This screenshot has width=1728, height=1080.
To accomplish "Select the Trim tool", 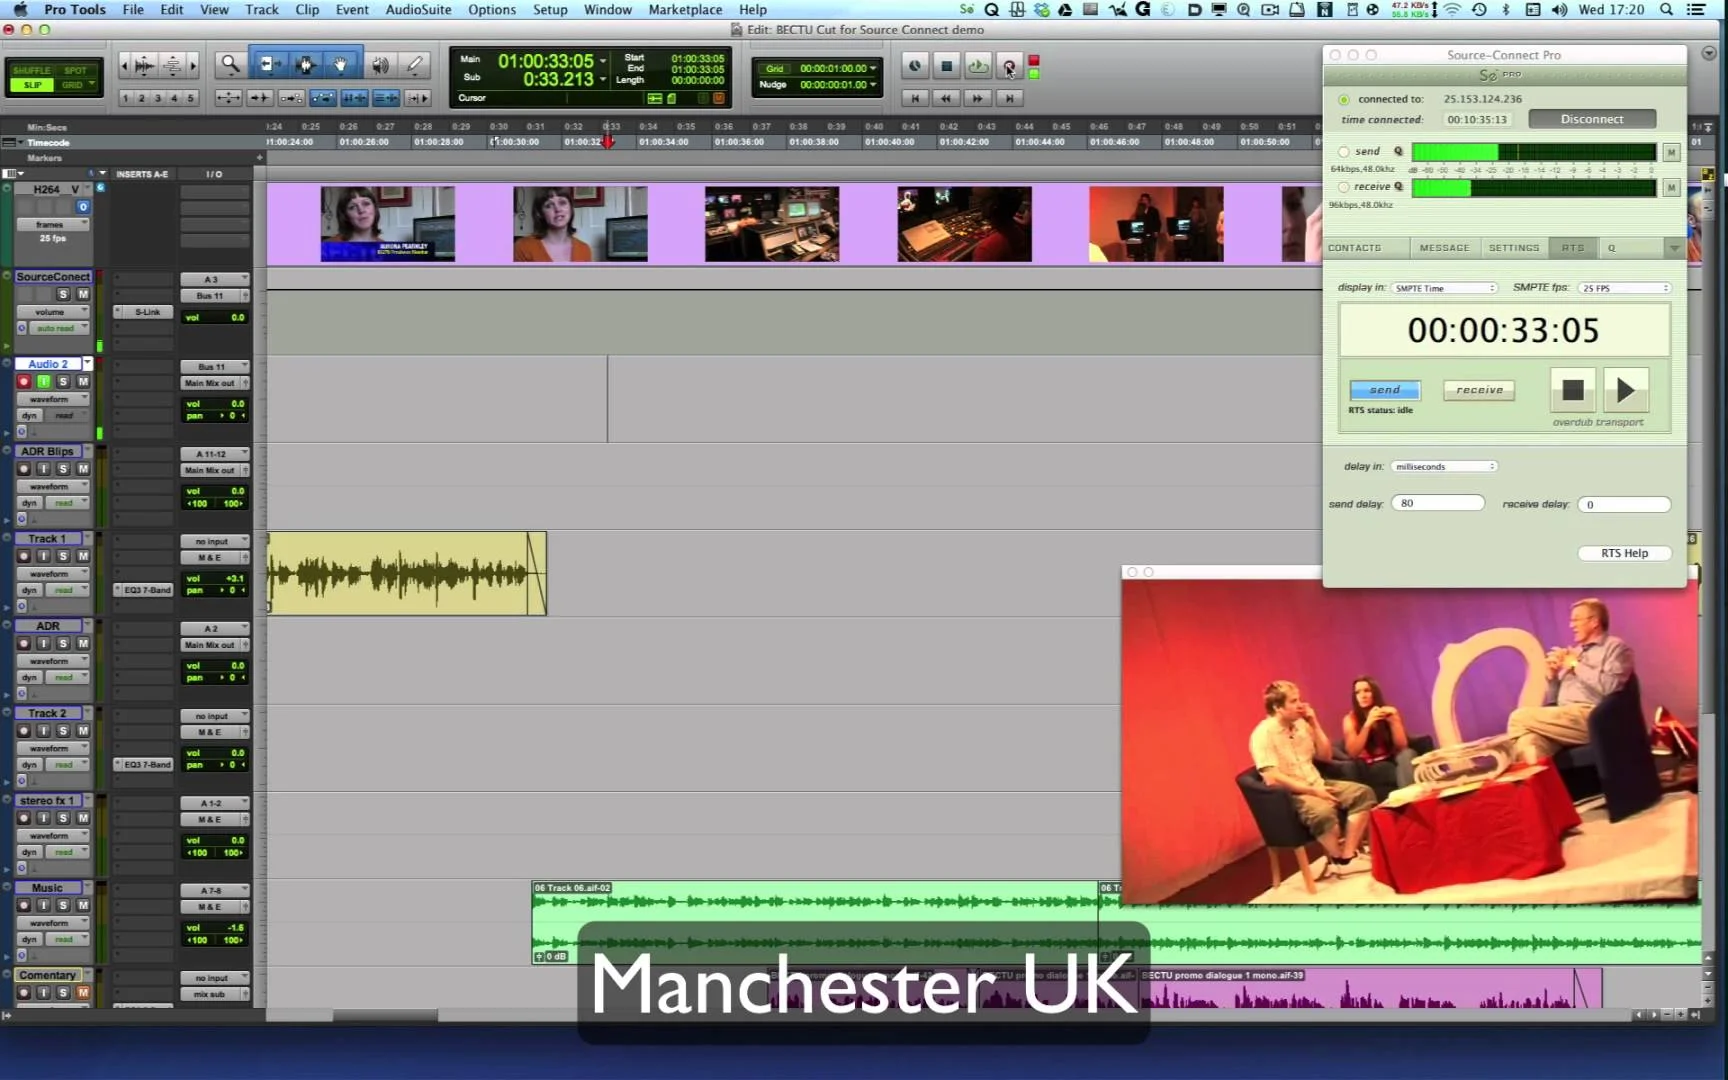I will 268,64.
